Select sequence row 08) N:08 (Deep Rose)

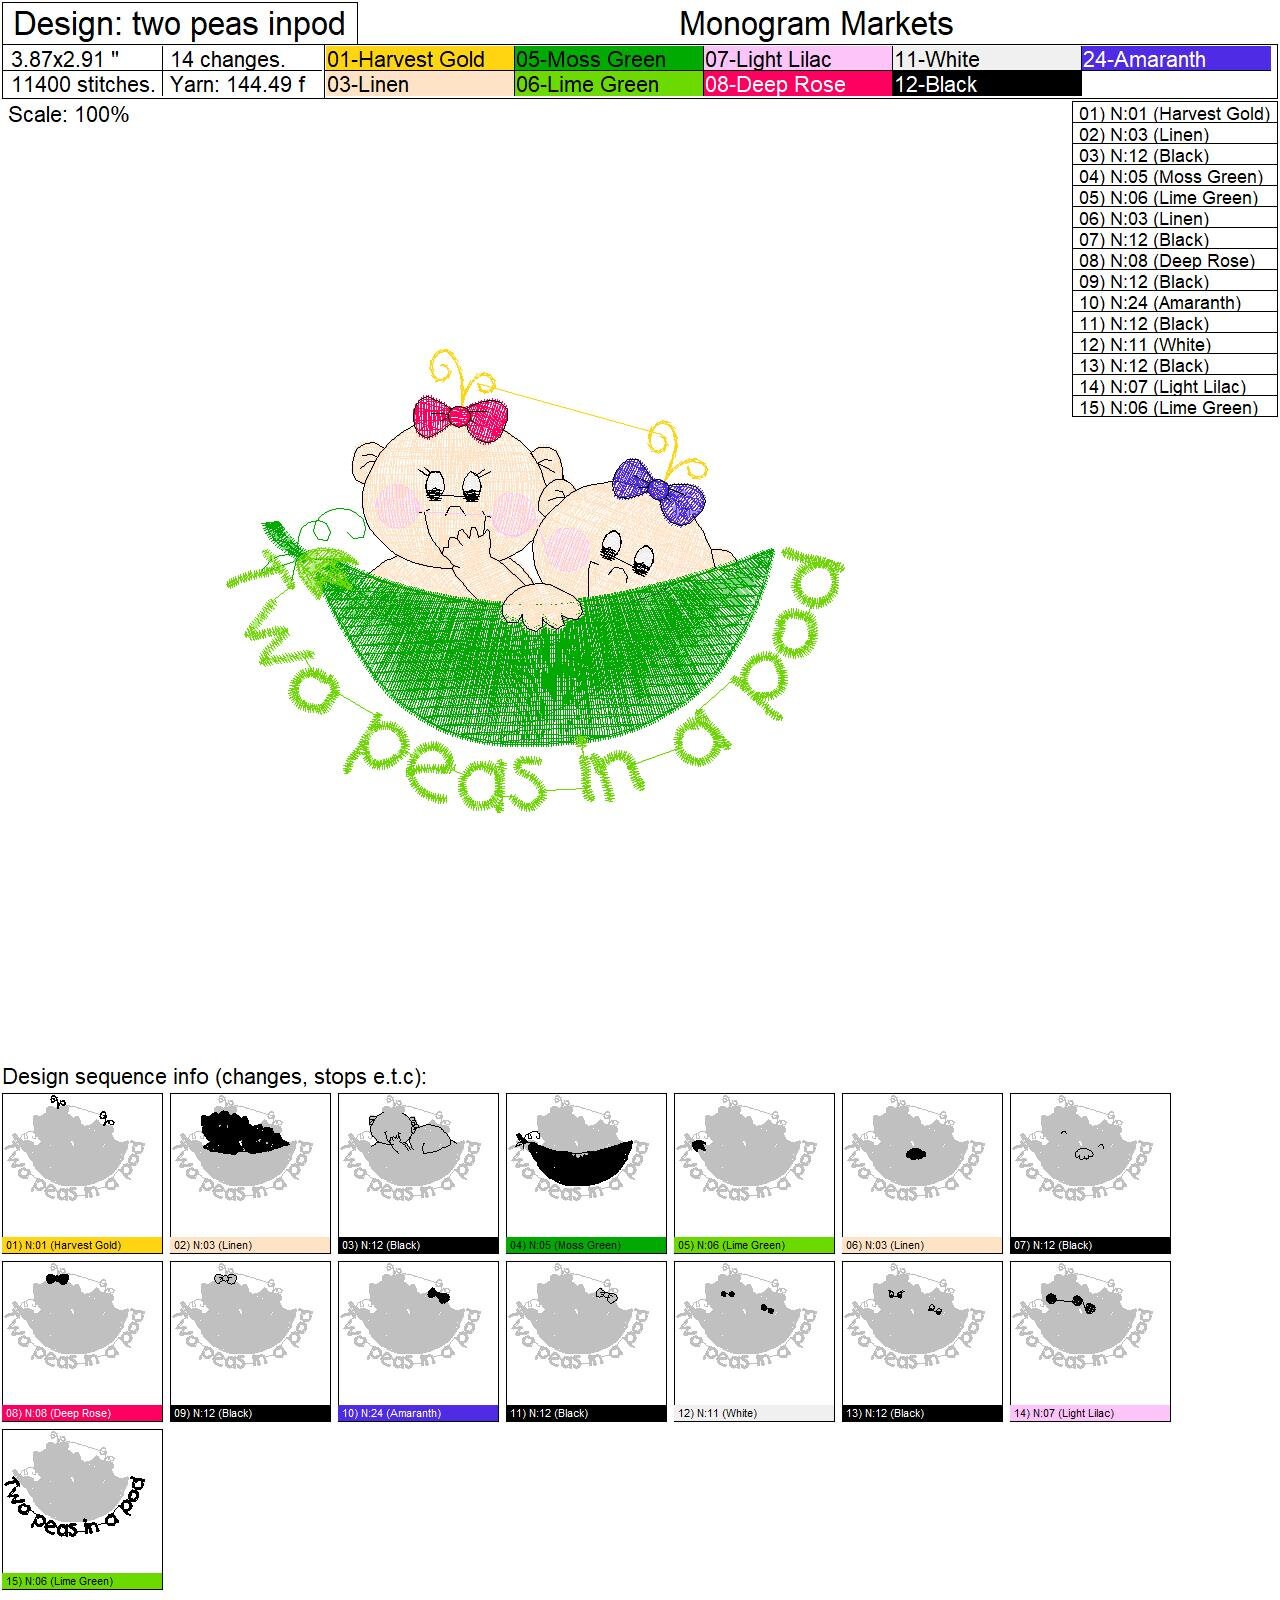pos(1174,260)
